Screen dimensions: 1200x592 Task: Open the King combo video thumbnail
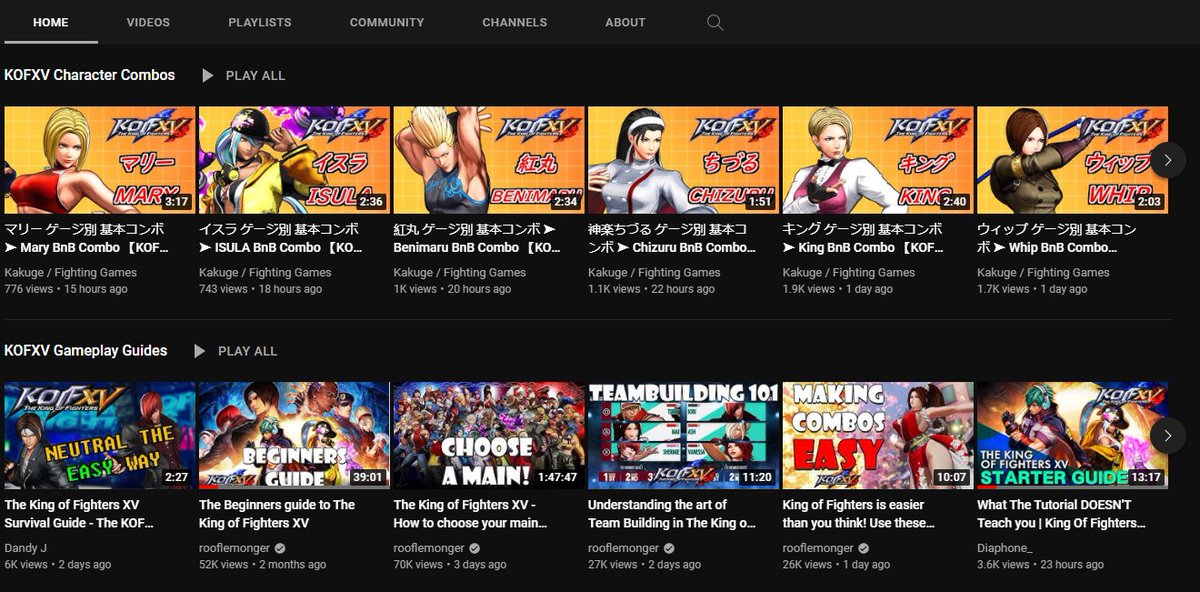click(878, 160)
